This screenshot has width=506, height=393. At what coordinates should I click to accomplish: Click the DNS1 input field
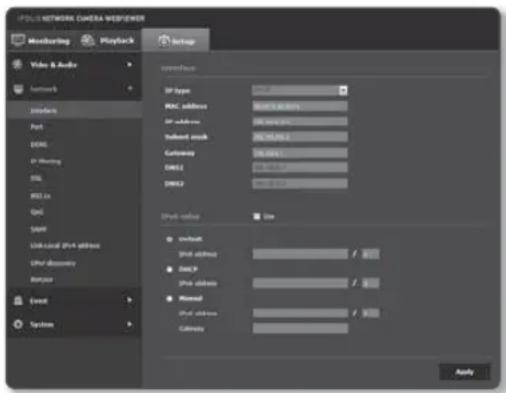coord(300,167)
